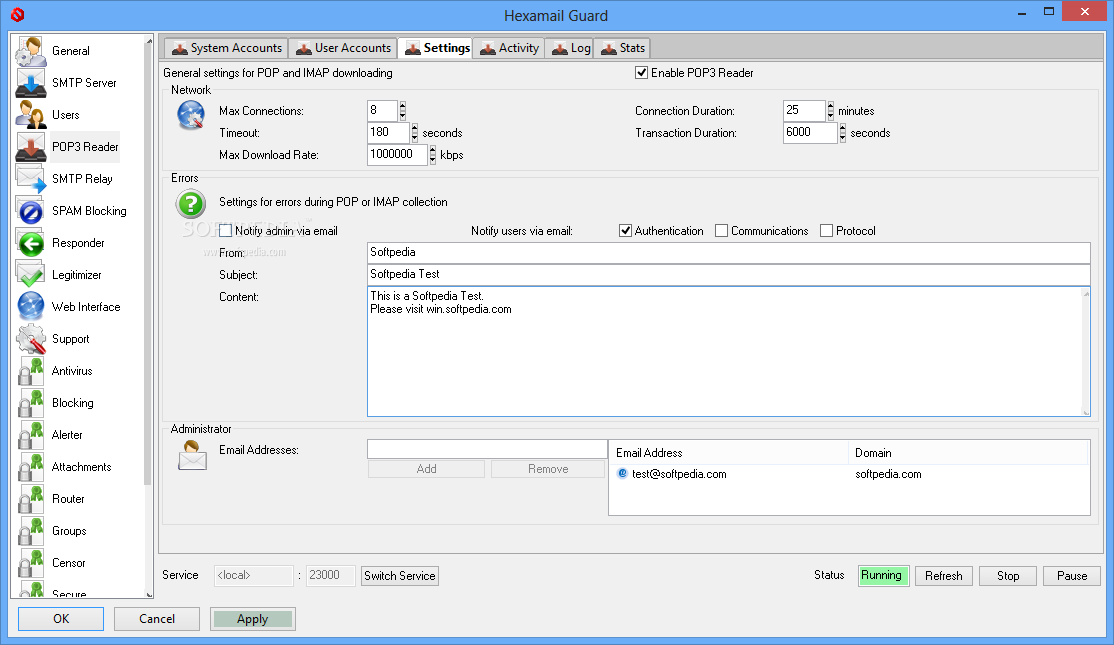The width and height of the screenshot is (1114, 645).
Task: Toggle Enable POP3 Reader checkbox
Action: pos(642,72)
